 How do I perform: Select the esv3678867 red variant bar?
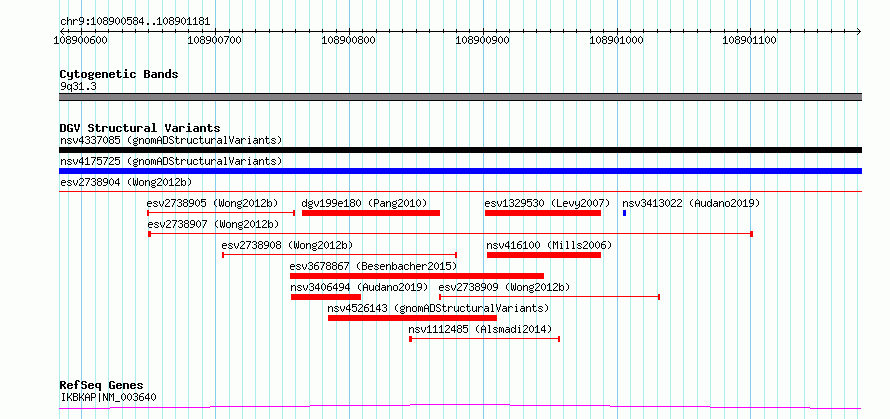417,276
